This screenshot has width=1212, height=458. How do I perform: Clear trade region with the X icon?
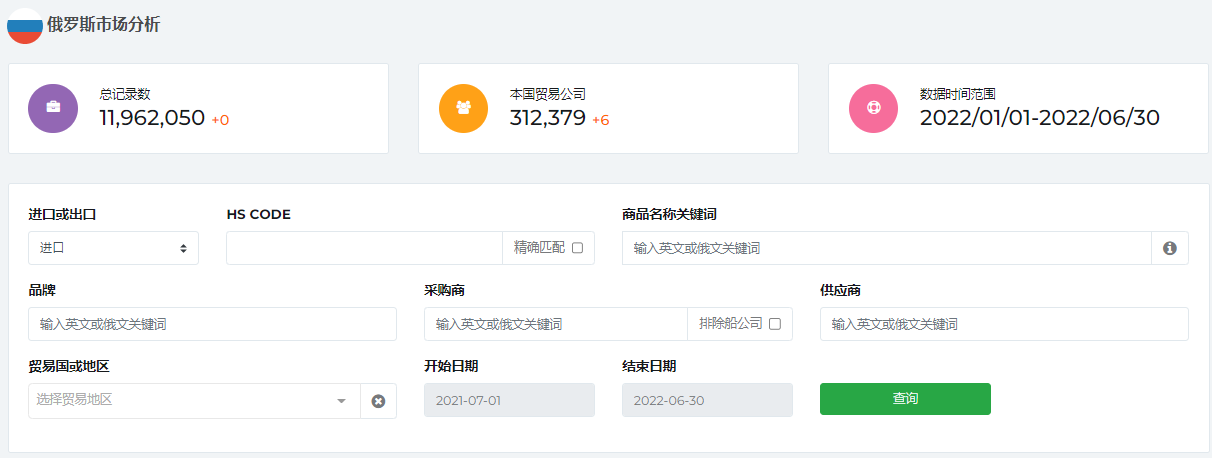(378, 401)
